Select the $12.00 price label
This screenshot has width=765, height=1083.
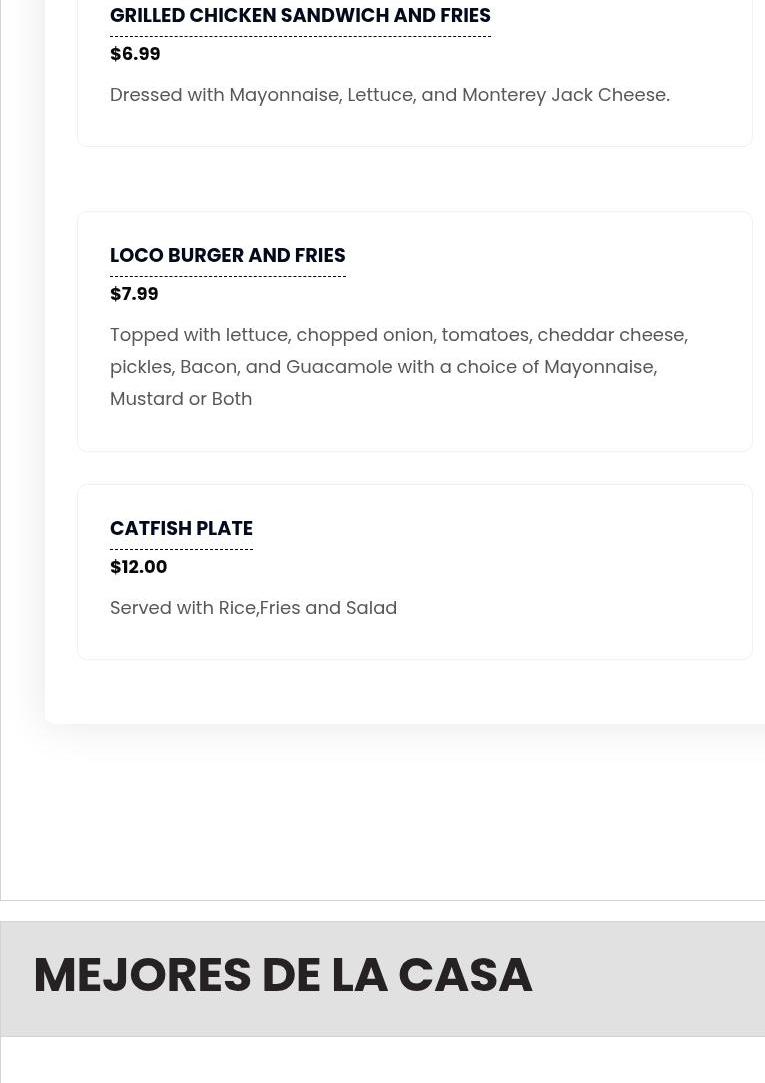[138, 567]
